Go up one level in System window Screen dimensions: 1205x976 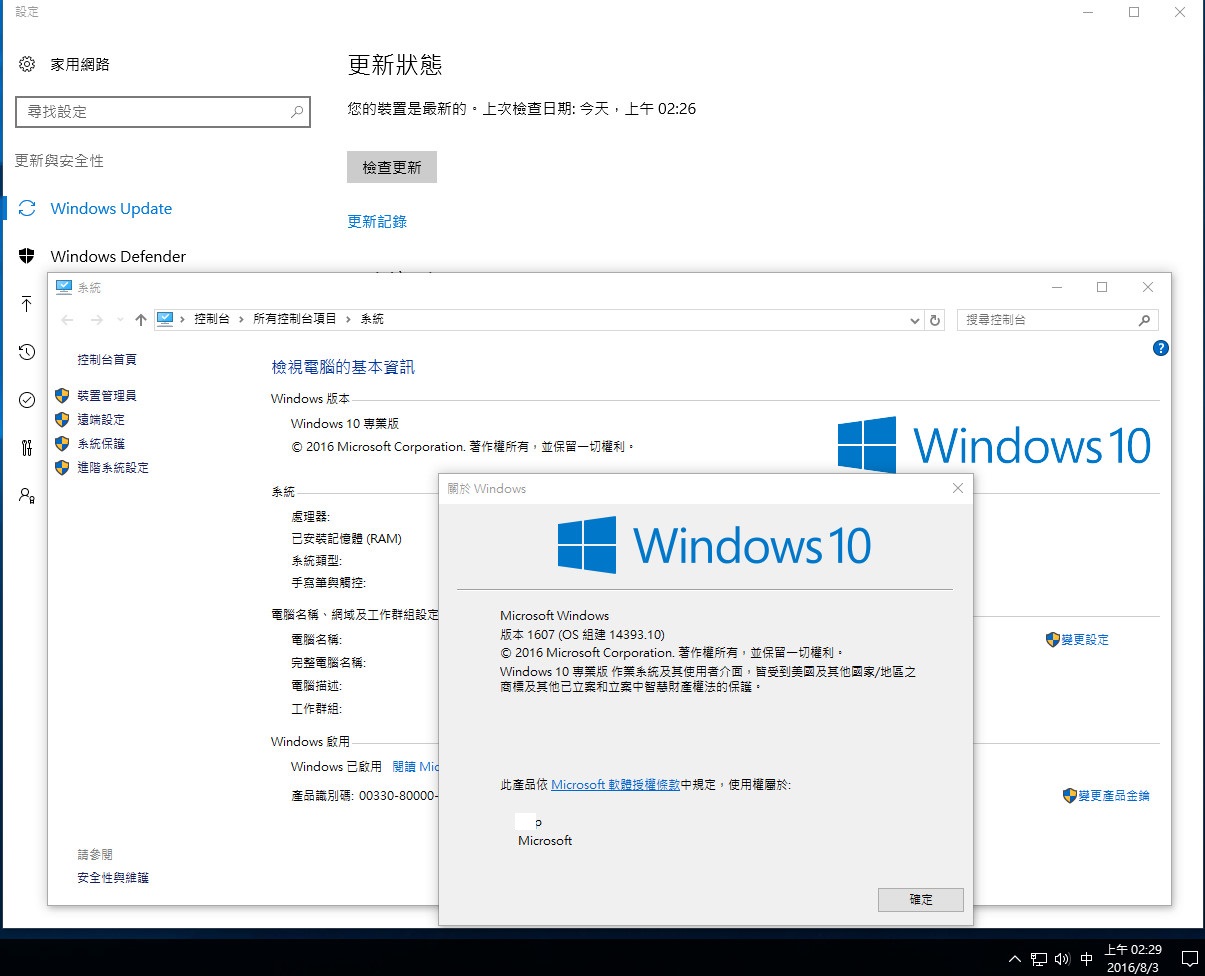point(141,320)
